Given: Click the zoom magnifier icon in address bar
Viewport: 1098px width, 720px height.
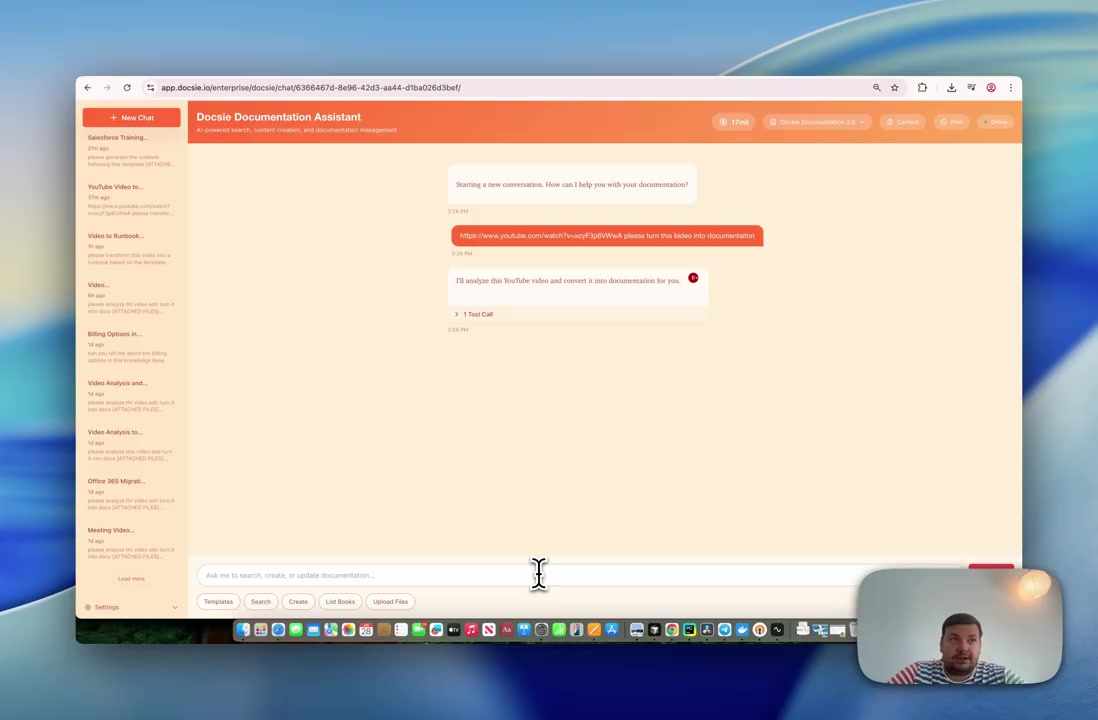Looking at the screenshot, I should click(877, 88).
